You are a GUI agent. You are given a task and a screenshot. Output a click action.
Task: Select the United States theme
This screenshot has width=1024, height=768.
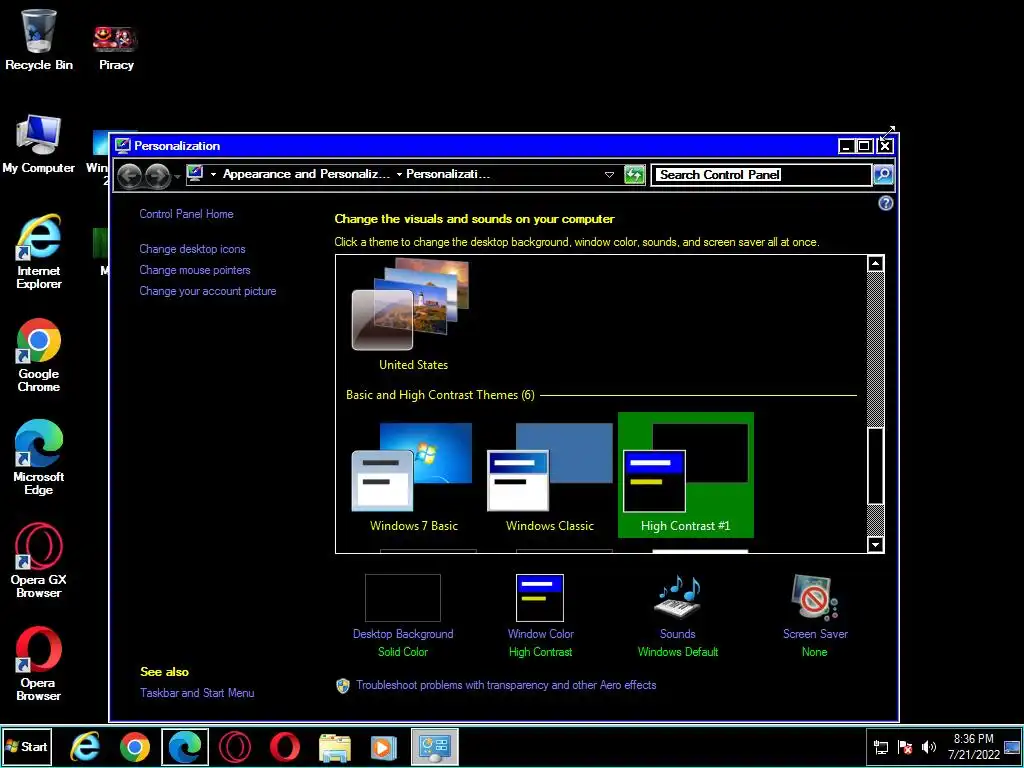(413, 315)
